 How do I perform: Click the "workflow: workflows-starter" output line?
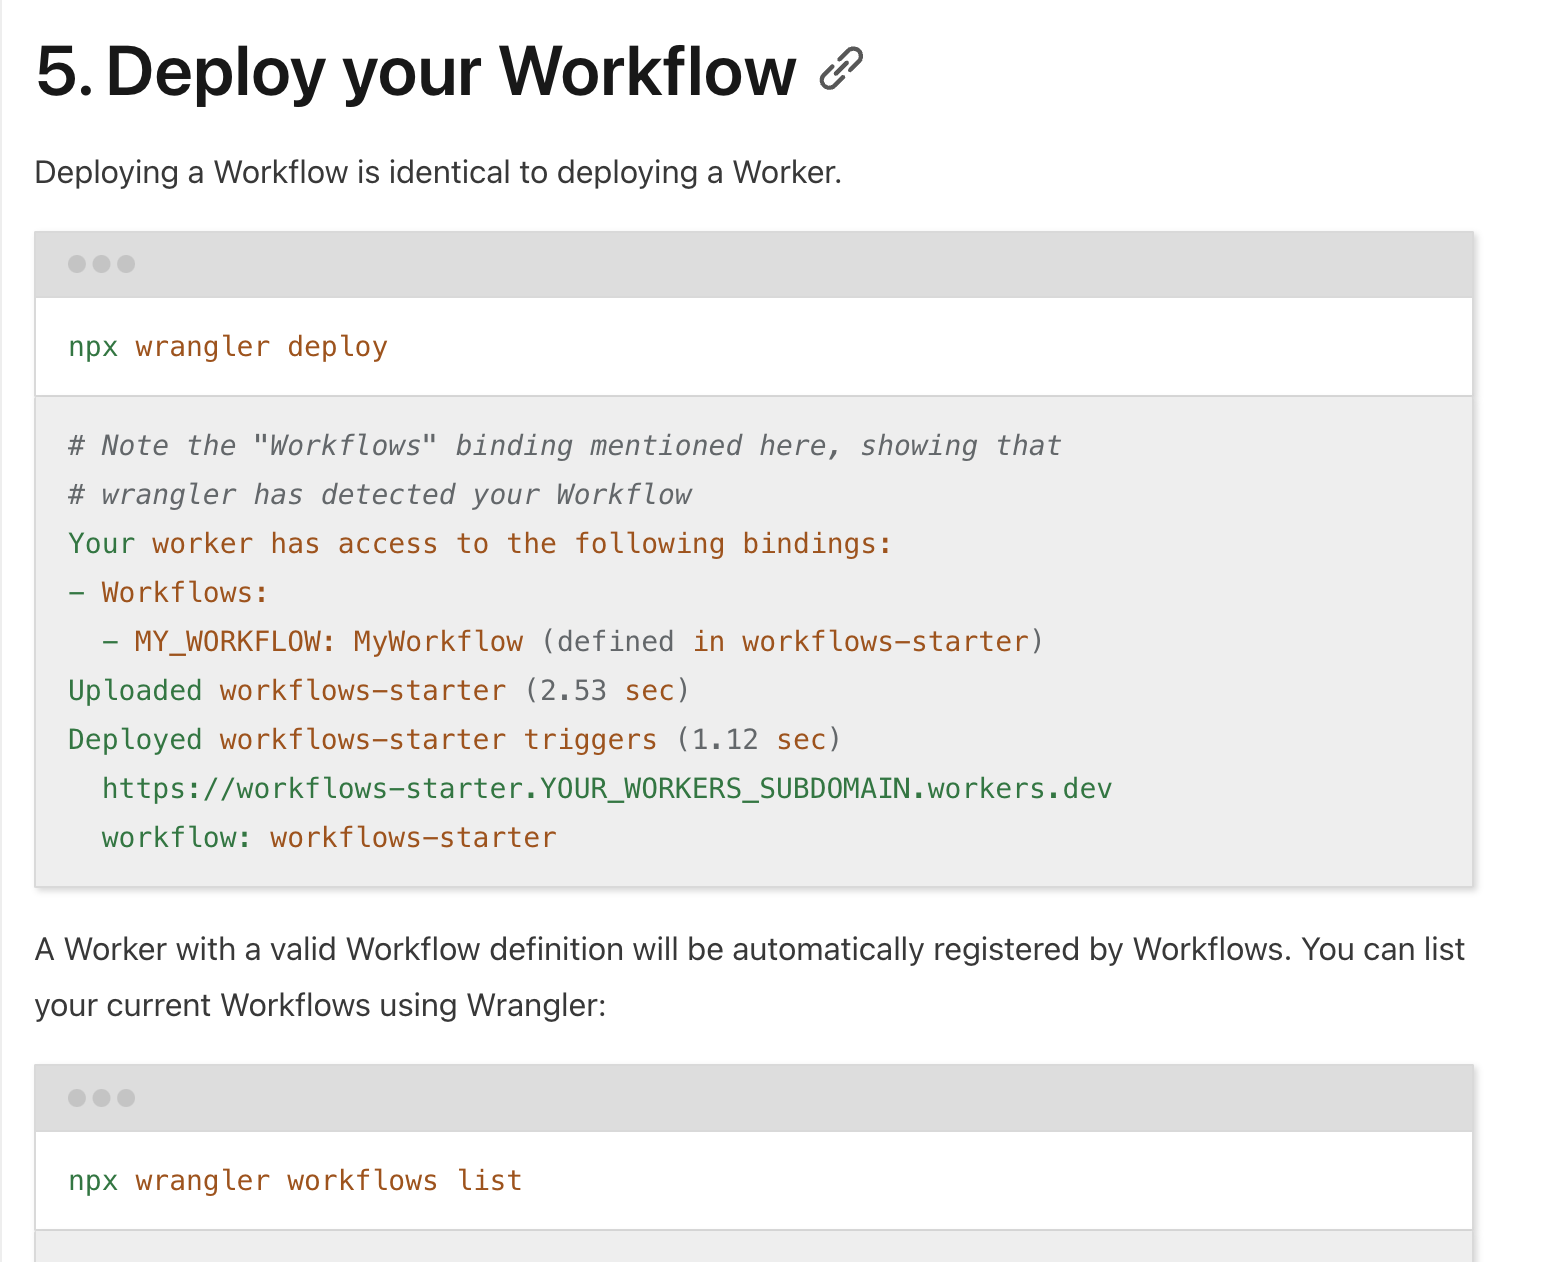click(329, 838)
